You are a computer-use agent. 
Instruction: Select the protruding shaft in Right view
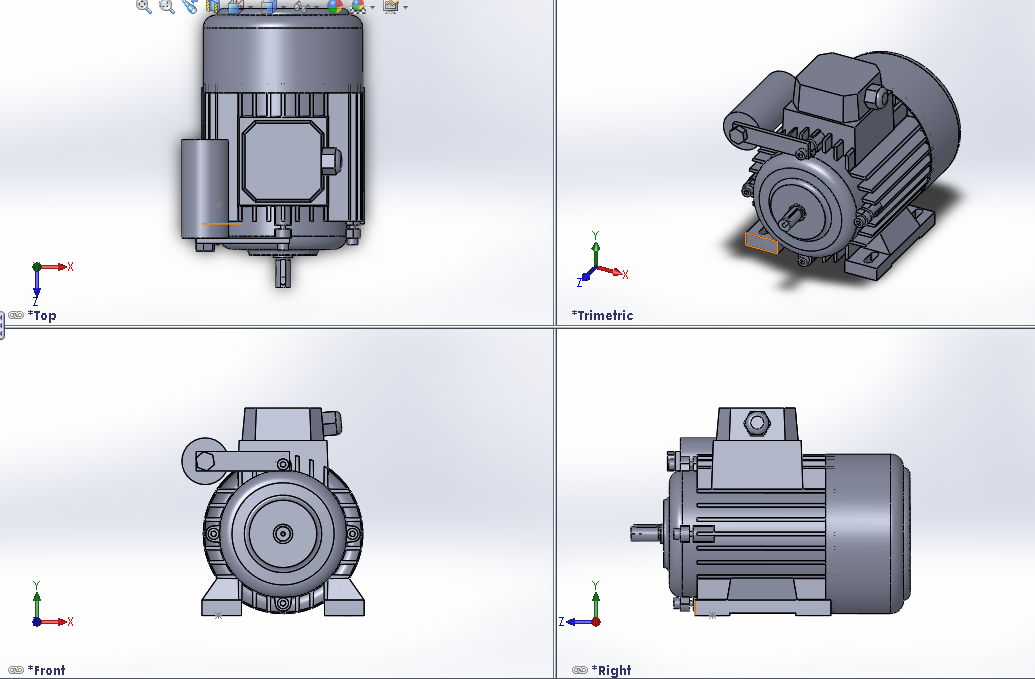point(647,533)
